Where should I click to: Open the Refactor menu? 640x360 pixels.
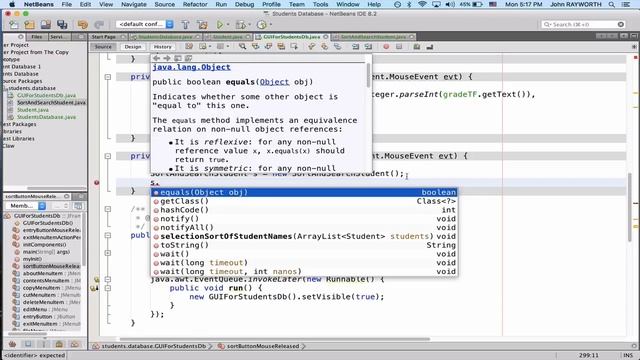tap(195, 4)
